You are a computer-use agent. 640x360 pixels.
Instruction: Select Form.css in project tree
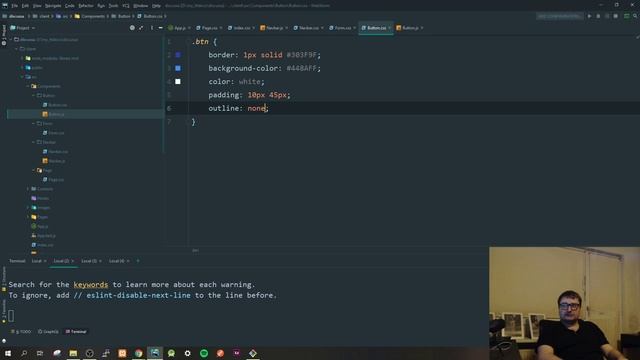point(53,133)
